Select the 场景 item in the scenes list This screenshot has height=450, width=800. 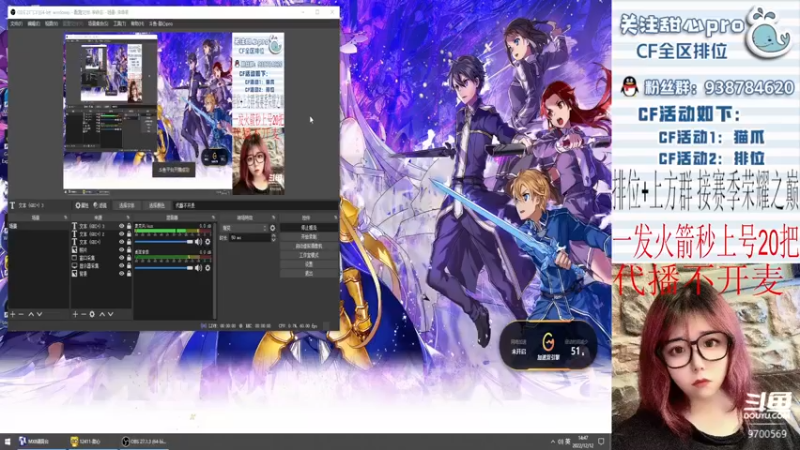pyautogui.click(x=39, y=226)
